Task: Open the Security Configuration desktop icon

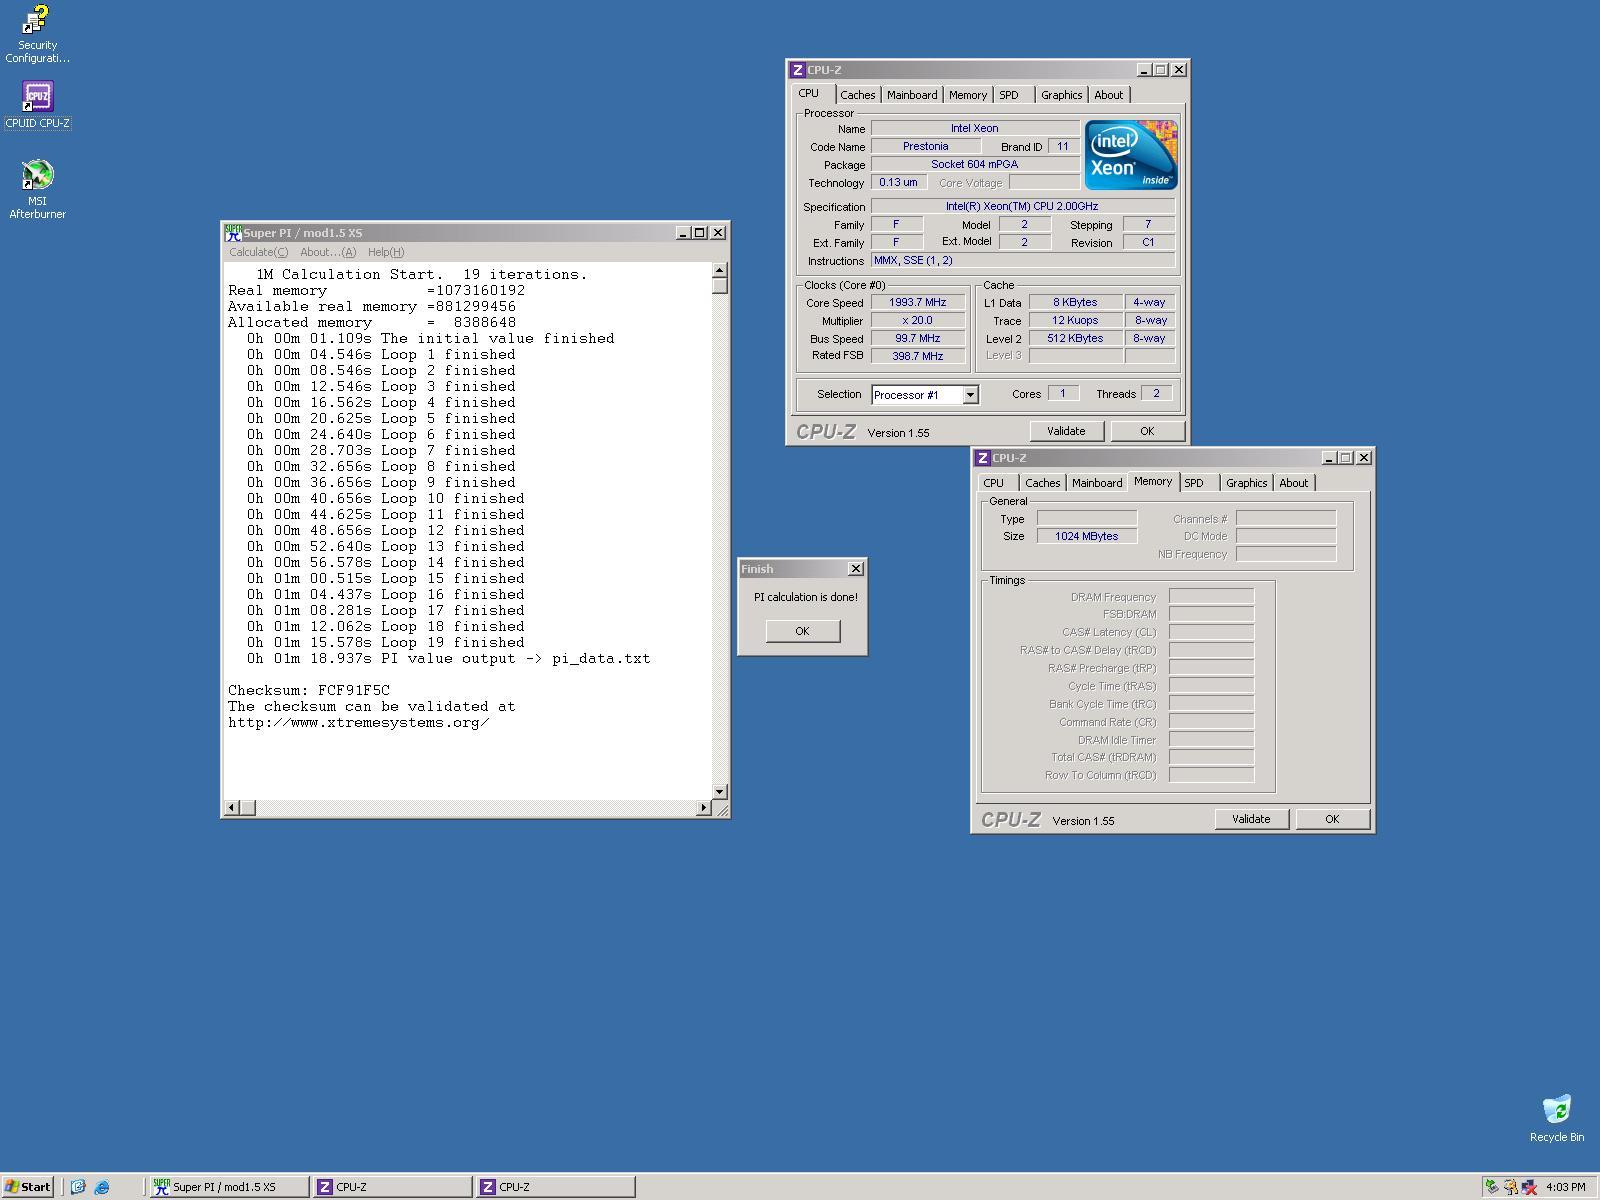Action: point(37,34)
